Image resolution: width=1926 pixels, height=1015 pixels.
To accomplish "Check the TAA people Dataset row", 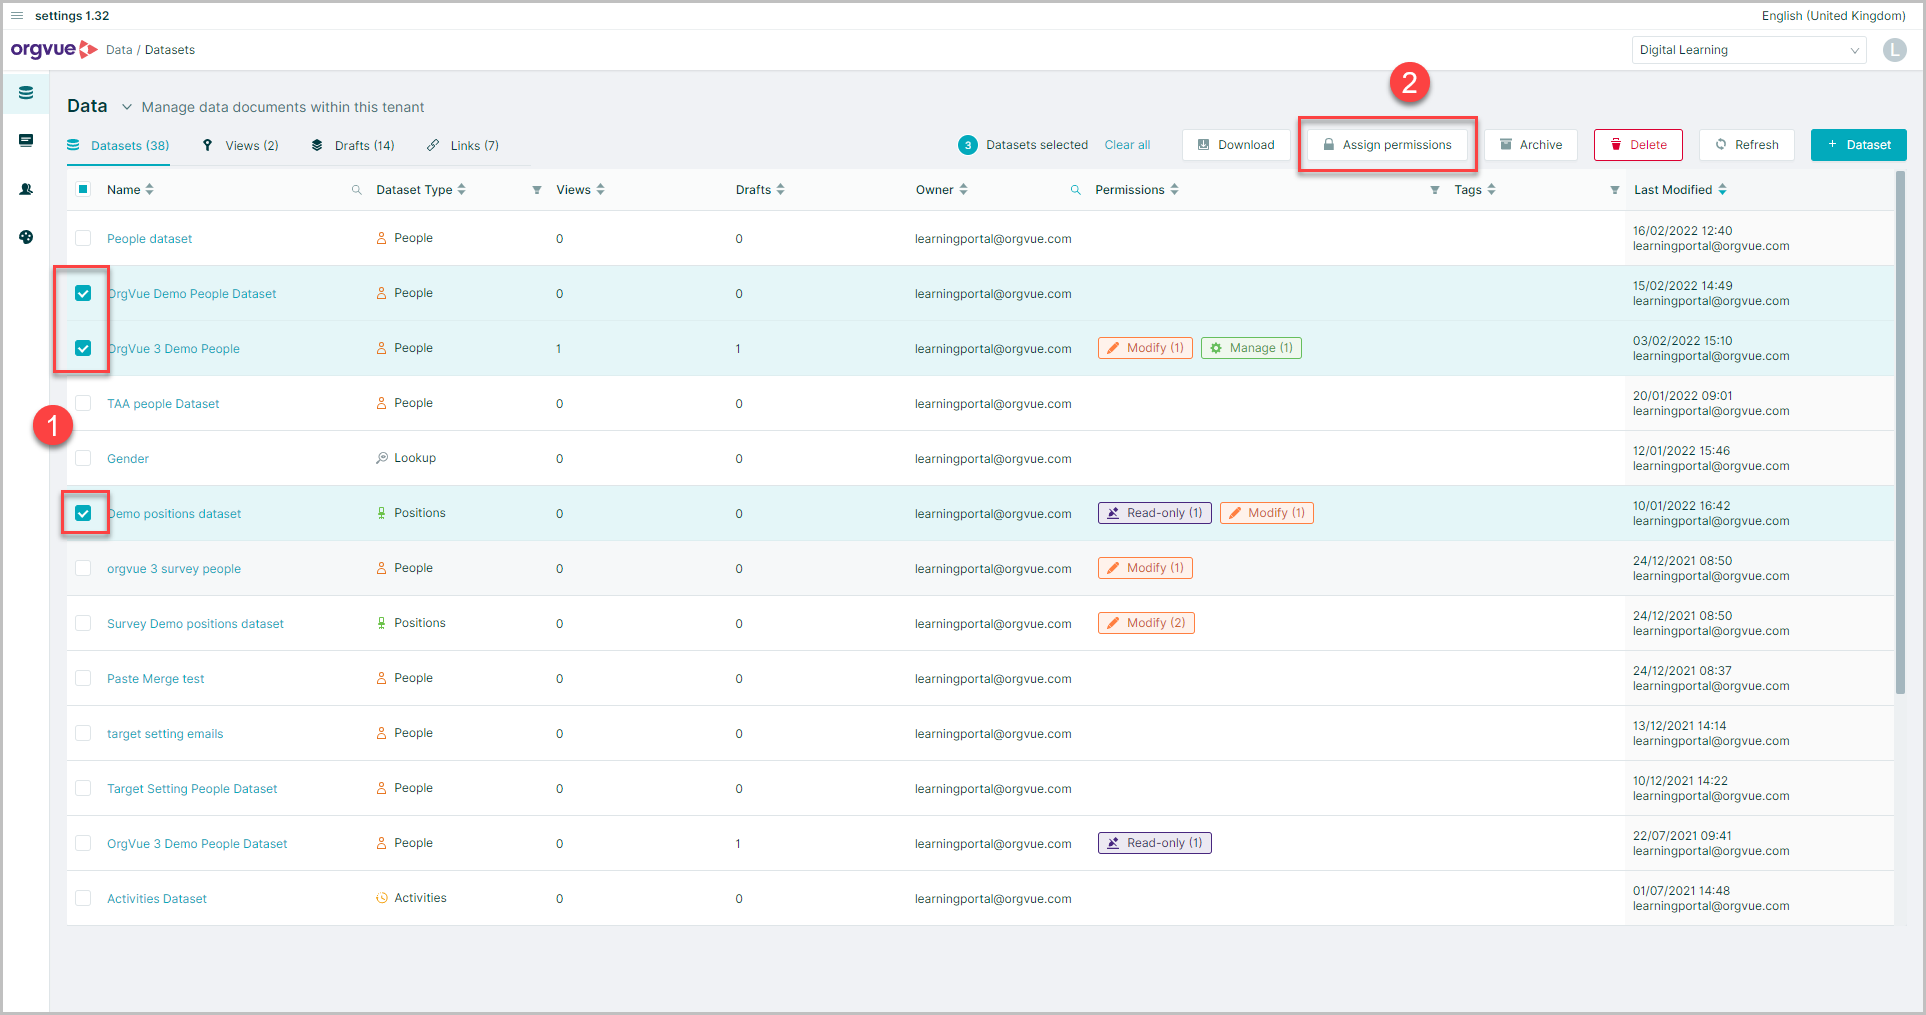I will [x=83, y=403].
